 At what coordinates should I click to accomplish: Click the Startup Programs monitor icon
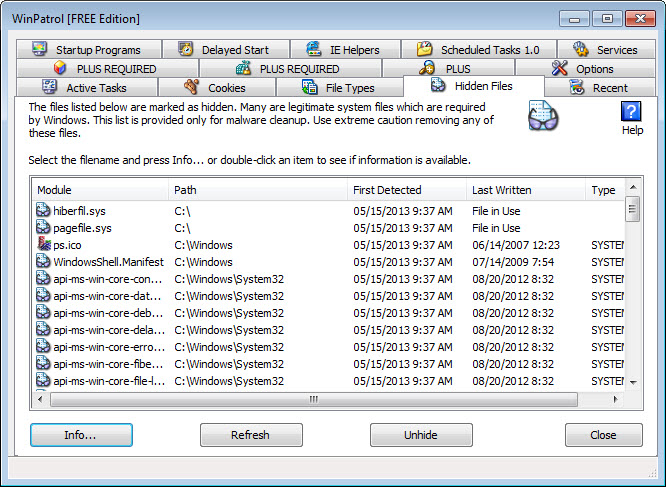(40, 49)
